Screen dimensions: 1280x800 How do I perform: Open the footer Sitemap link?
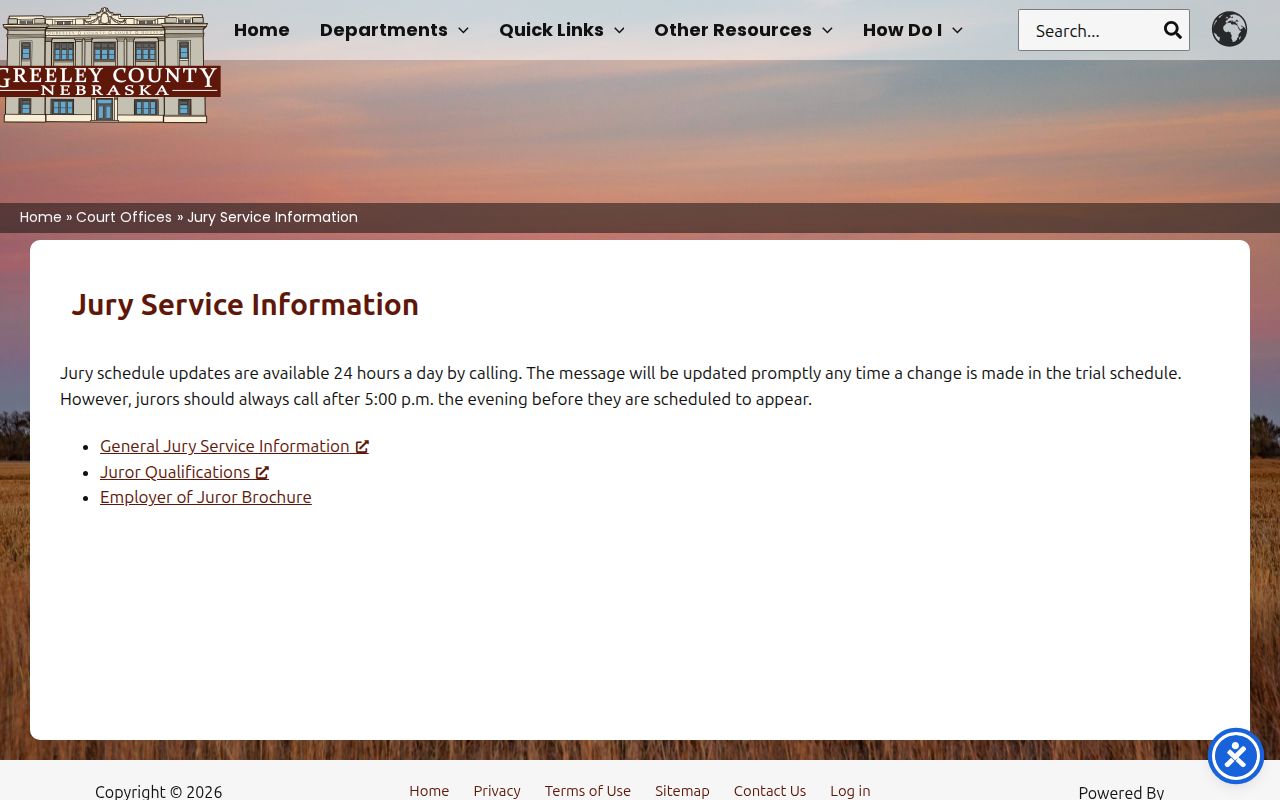pyautogui.click(x=682, y=791)
